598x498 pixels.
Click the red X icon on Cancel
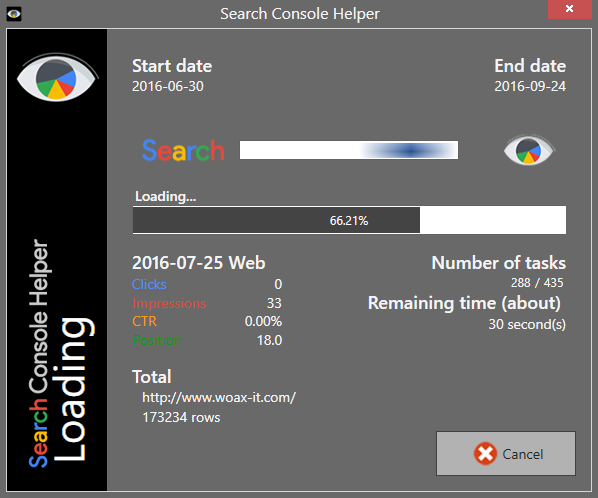[485, 454]
